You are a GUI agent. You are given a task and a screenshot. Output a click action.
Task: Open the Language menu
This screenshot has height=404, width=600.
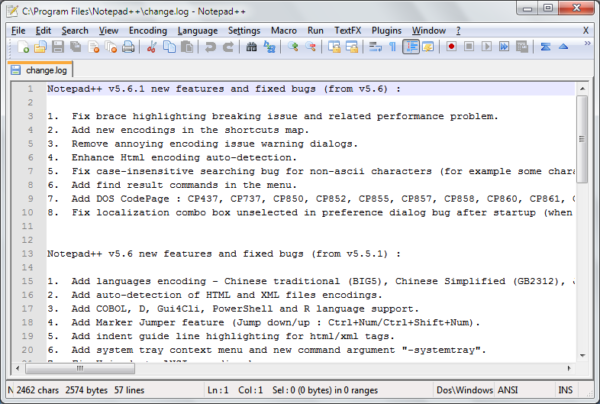coord(197,30)
